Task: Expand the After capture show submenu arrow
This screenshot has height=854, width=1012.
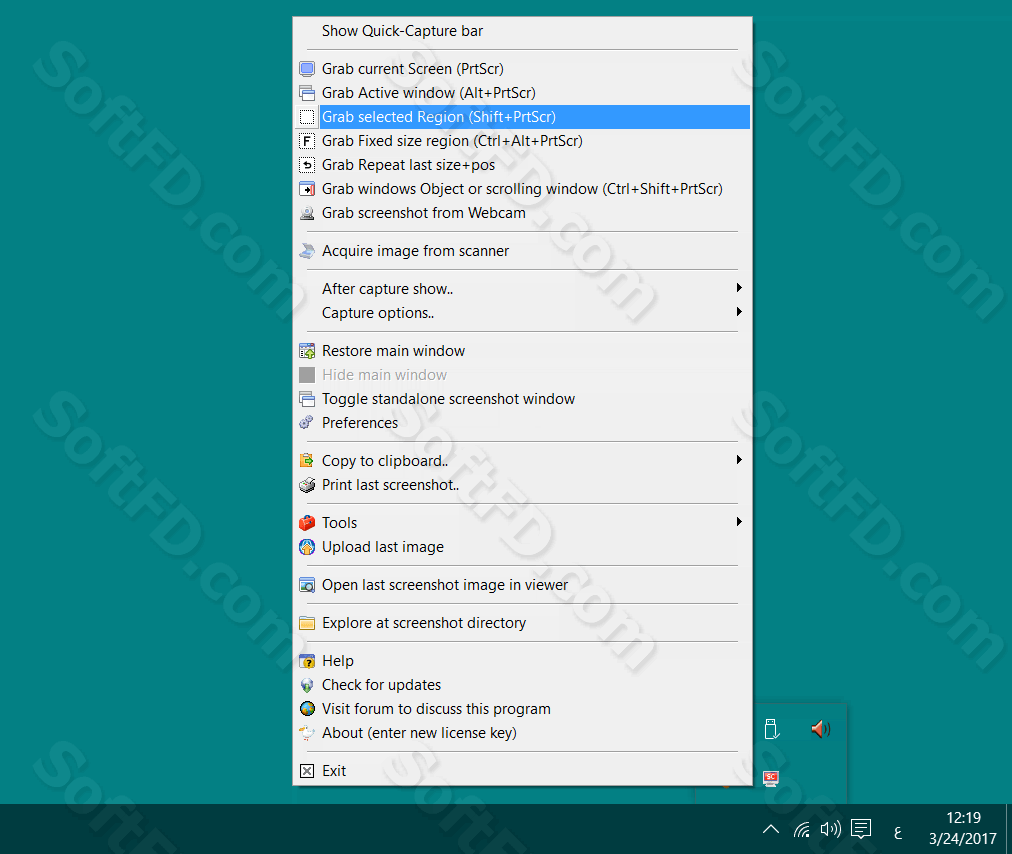Action: [x=739, y=288]
